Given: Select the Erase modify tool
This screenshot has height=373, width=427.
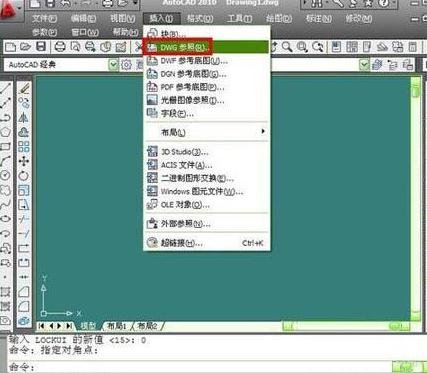Looking at the screenshot, I should point(24,88).
